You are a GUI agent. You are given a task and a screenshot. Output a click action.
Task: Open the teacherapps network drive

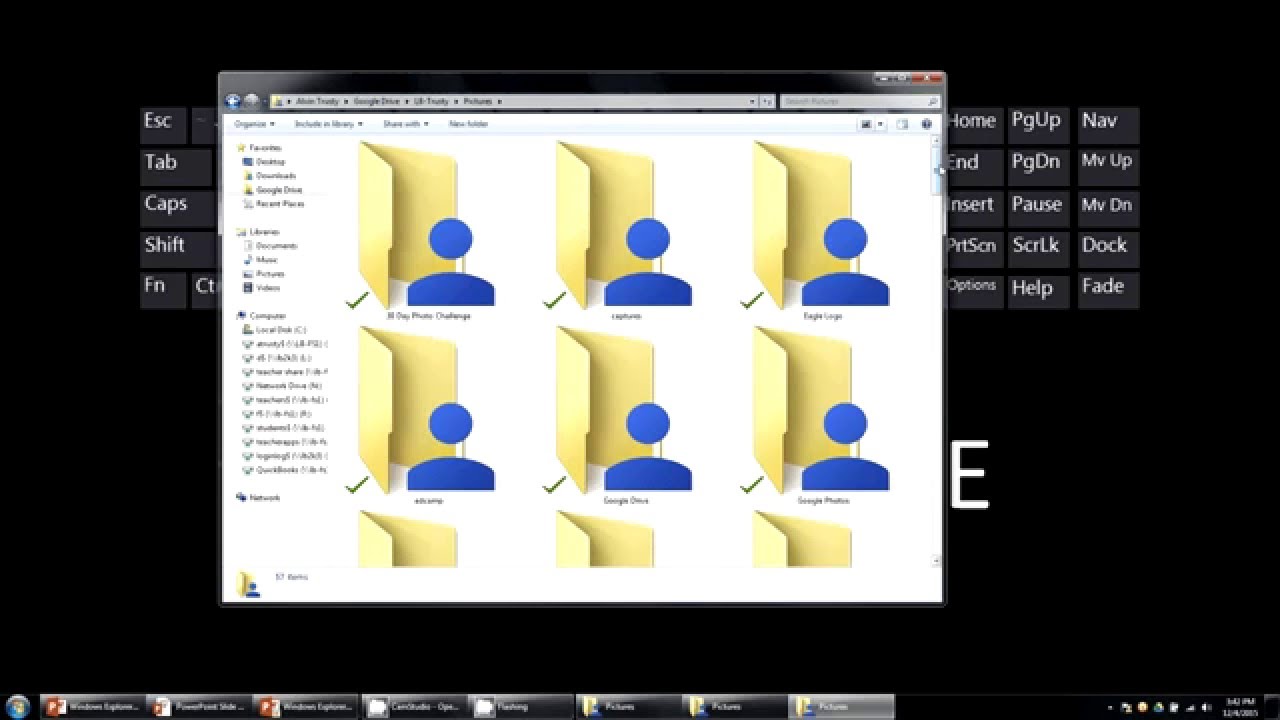(x=285, y=441)
